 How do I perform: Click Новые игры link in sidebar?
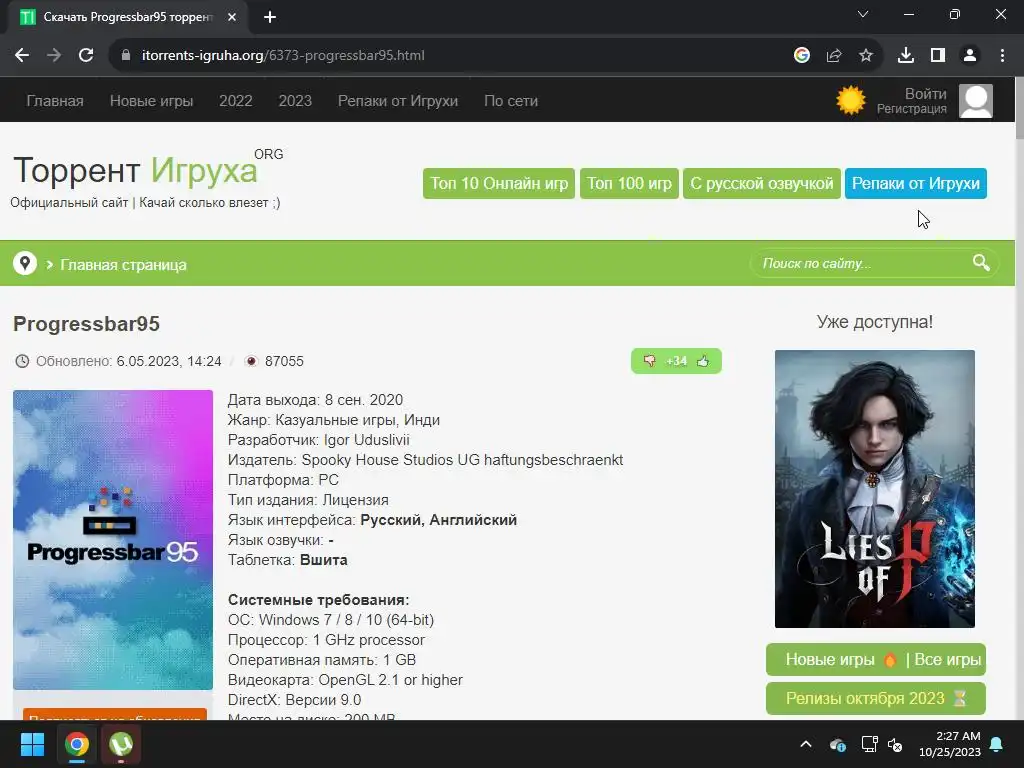(x=829, y=660)
